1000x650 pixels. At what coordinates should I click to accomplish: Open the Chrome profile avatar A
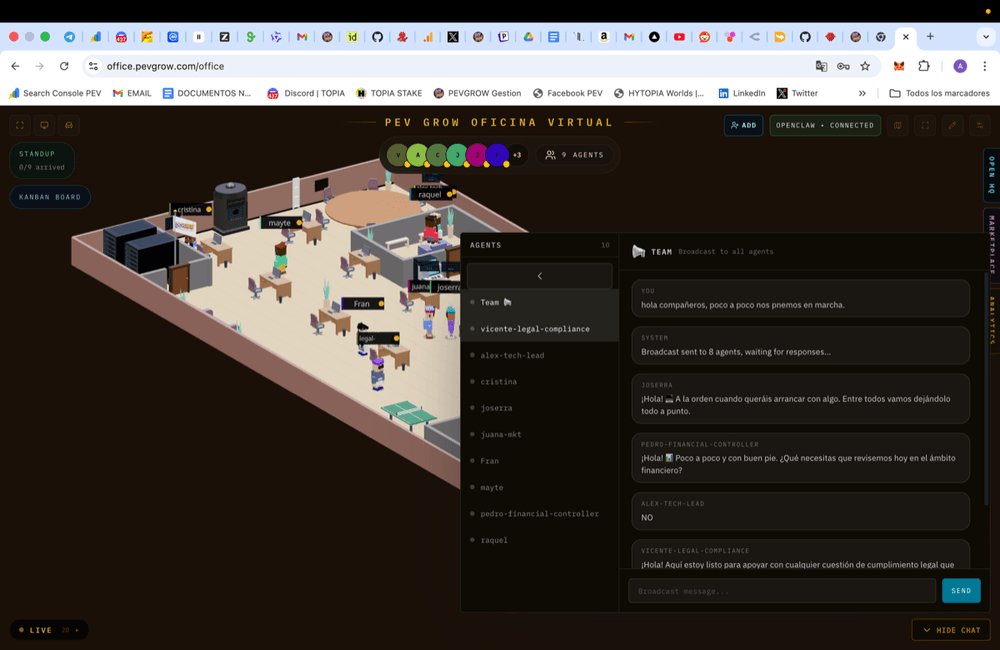(x=960, y=66)
